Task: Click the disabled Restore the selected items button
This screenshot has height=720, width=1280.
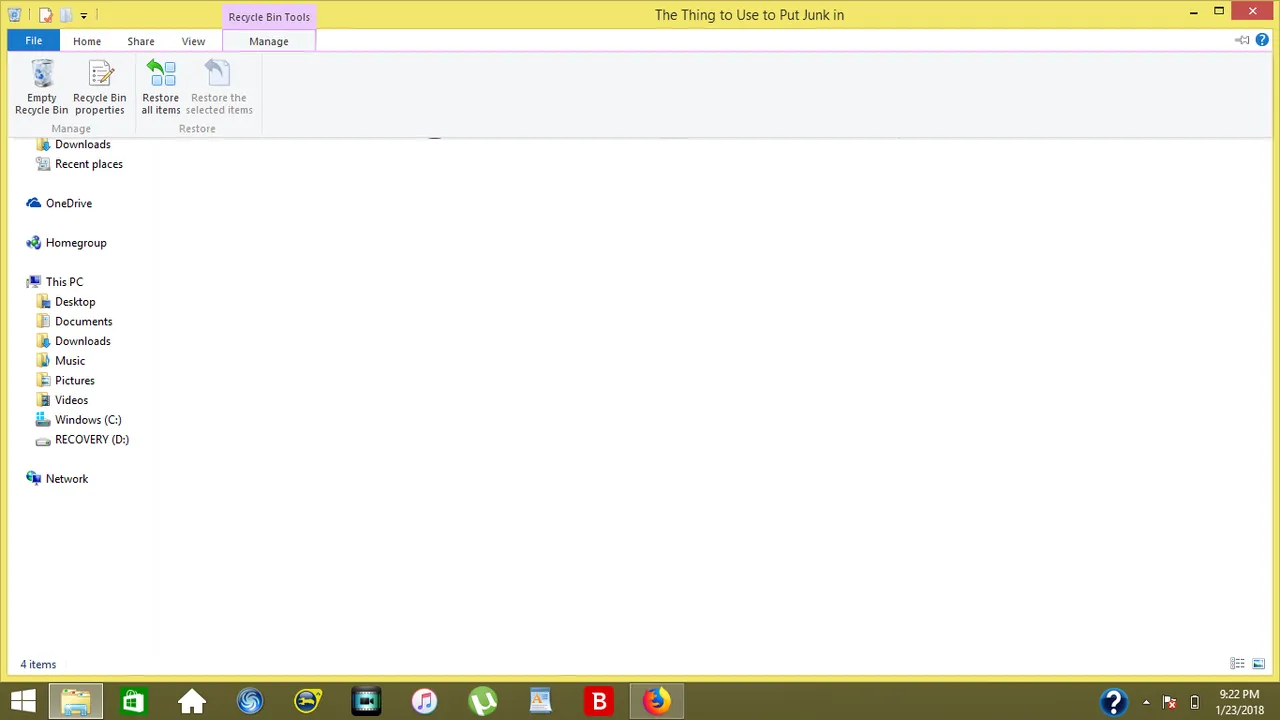Action: pos(219,88)
